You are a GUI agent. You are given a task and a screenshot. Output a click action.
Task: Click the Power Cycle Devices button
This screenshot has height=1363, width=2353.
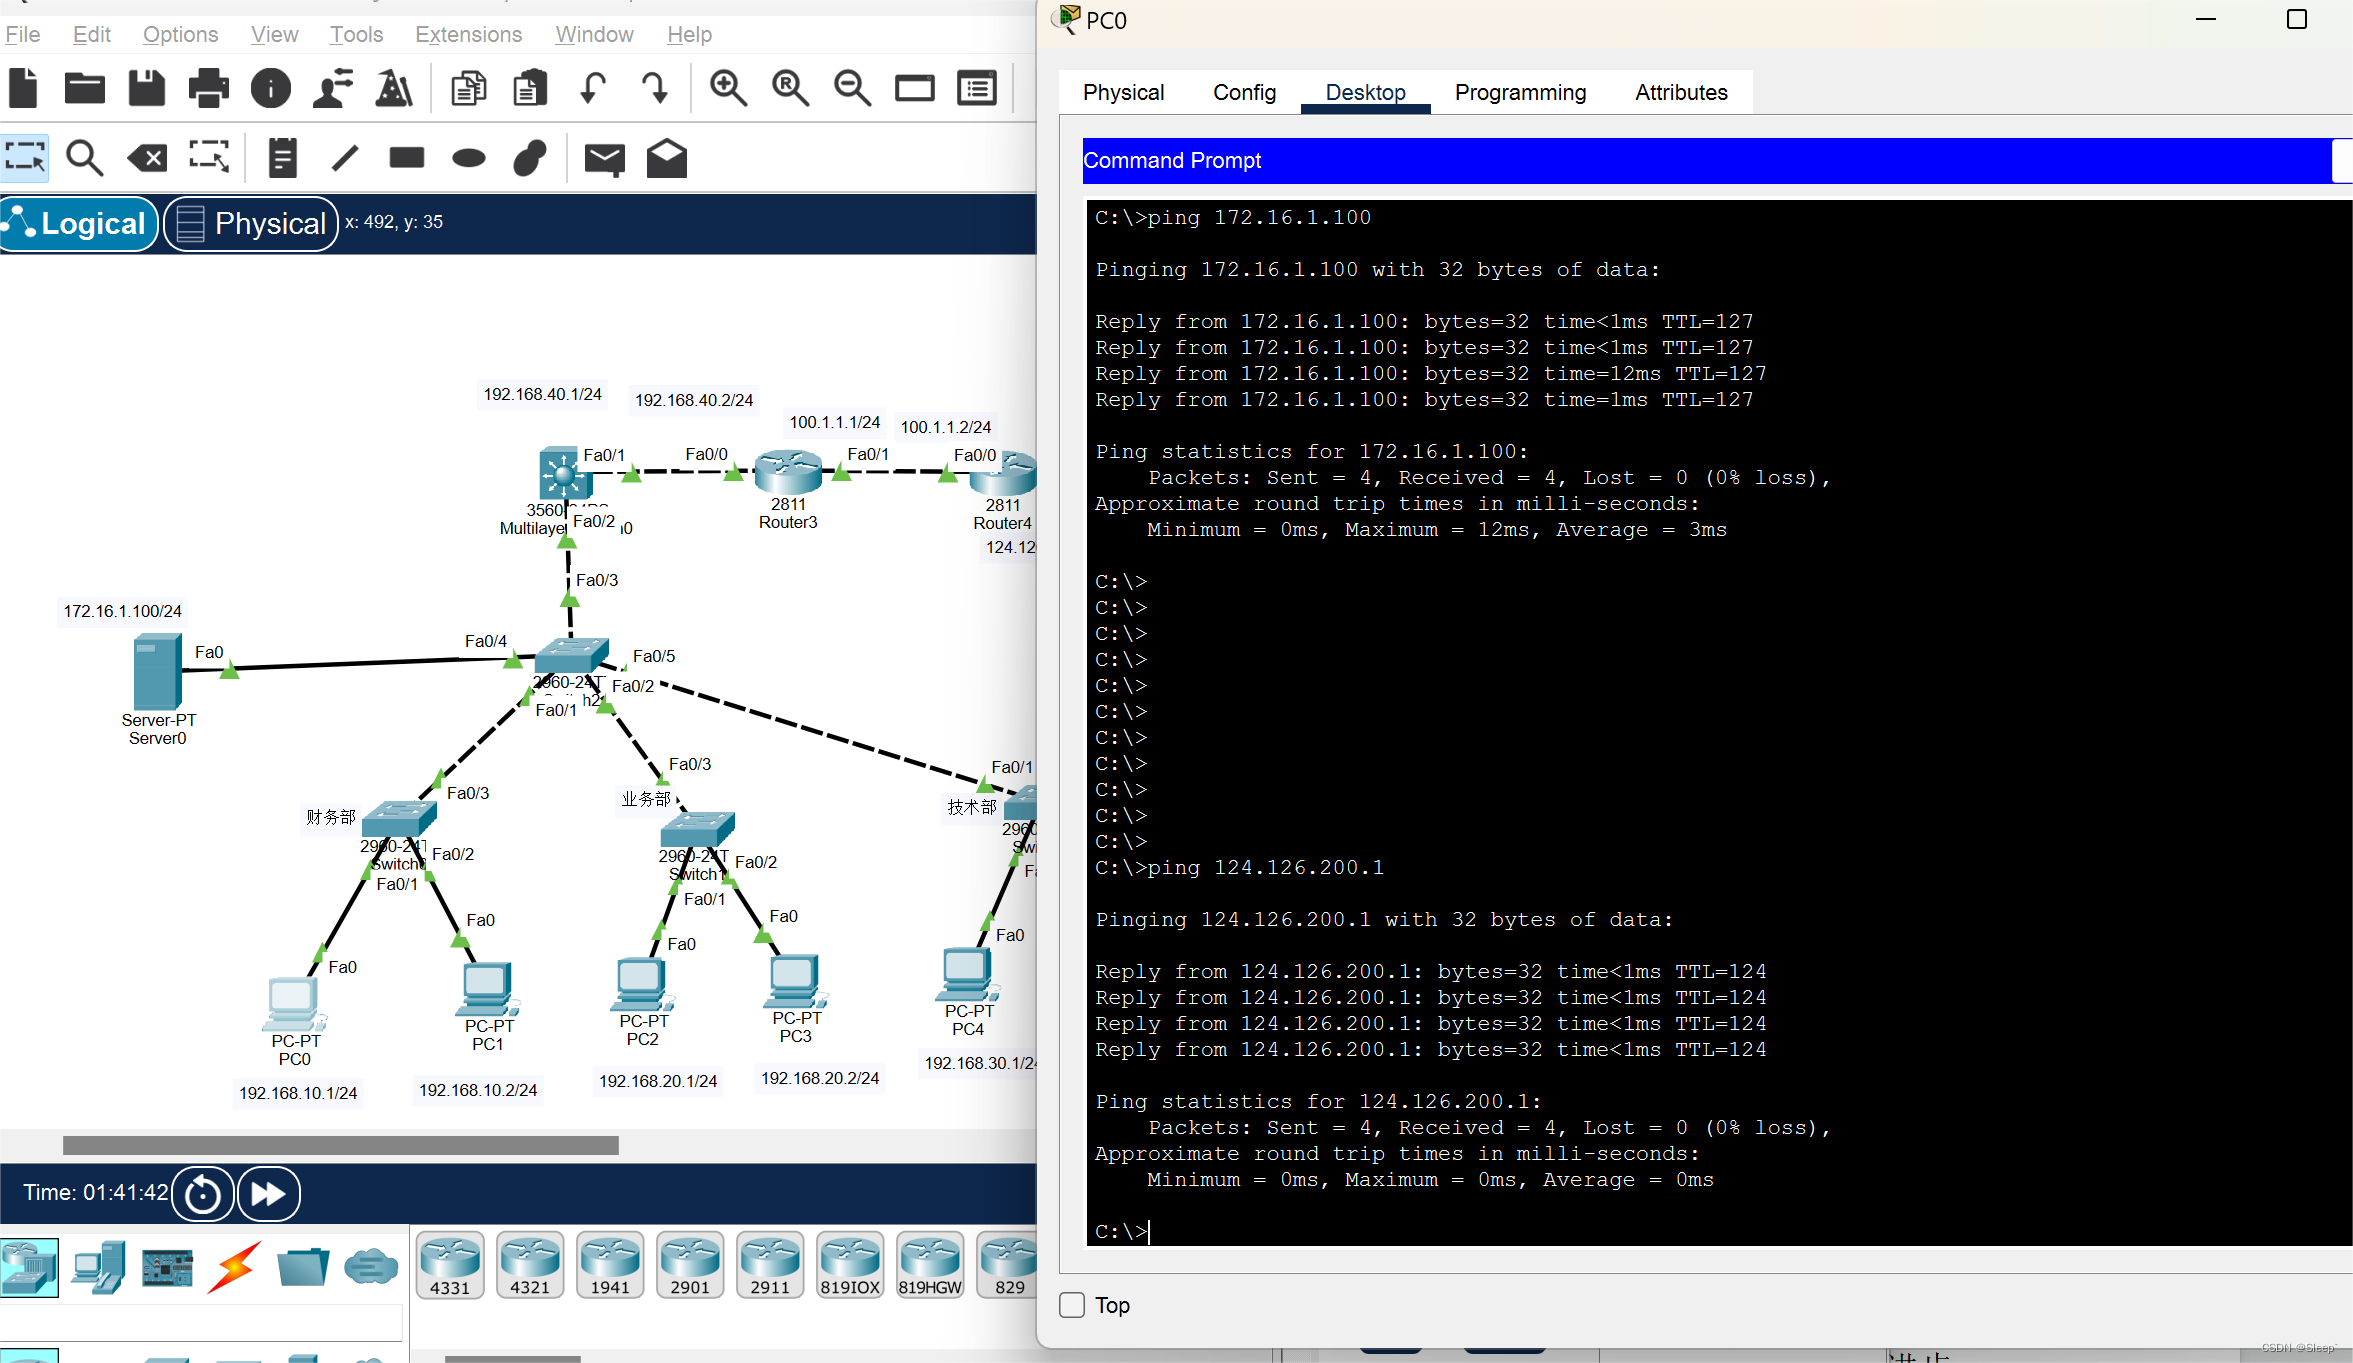[x=203, y=1193]
